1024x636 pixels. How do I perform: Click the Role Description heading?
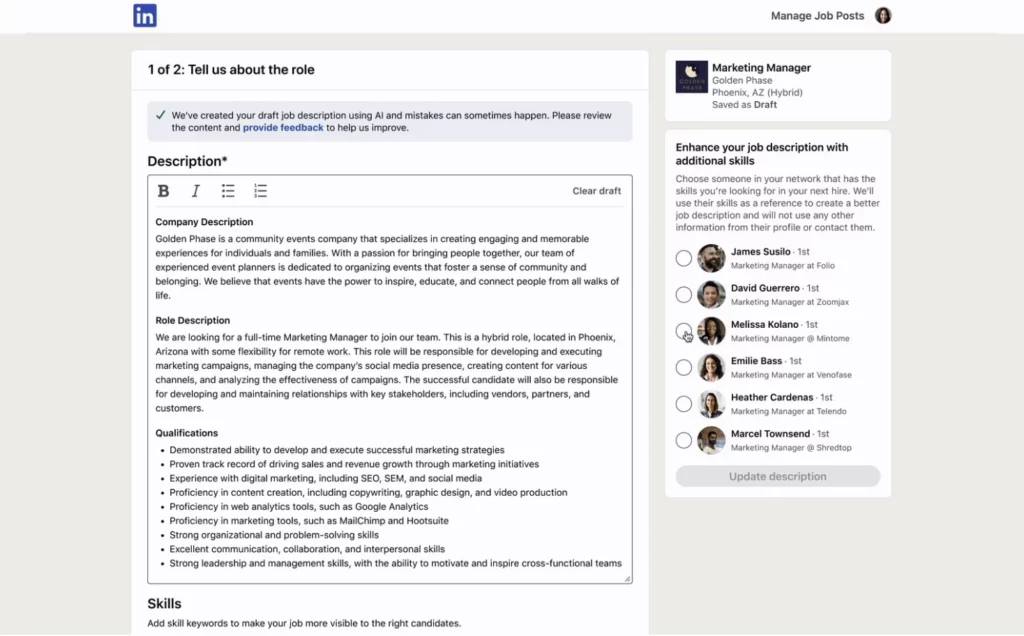(x=193, y=320)
